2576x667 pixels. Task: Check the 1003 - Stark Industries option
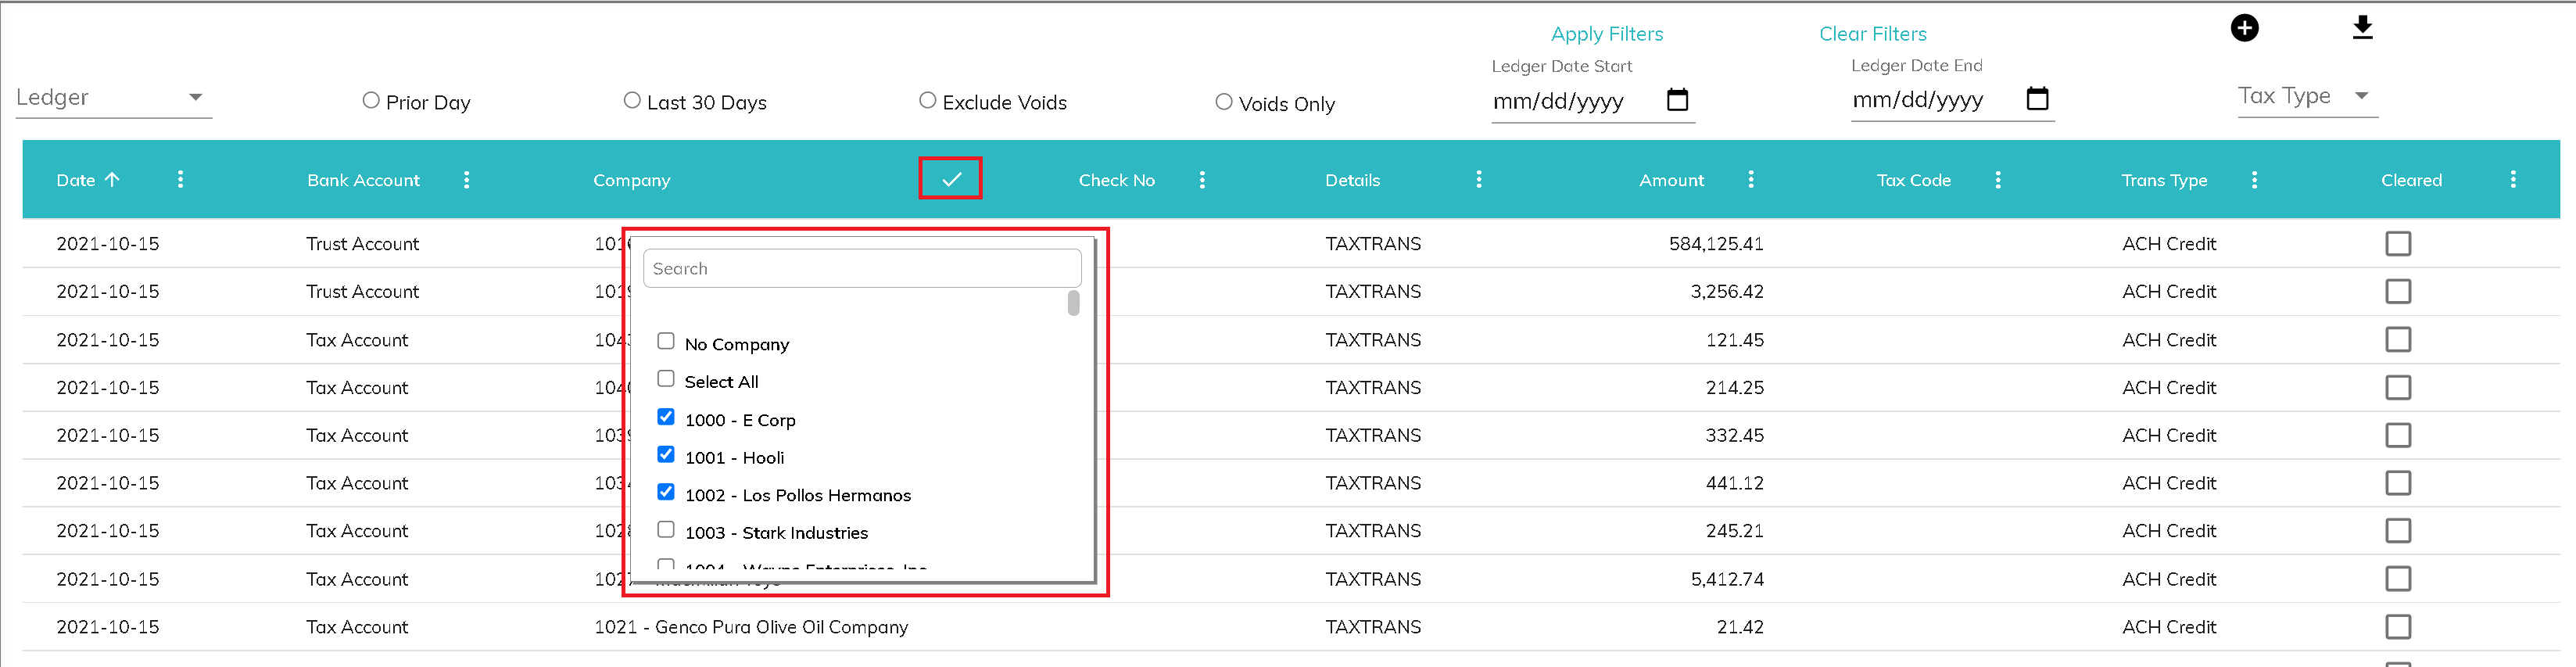tap(666, 530)
